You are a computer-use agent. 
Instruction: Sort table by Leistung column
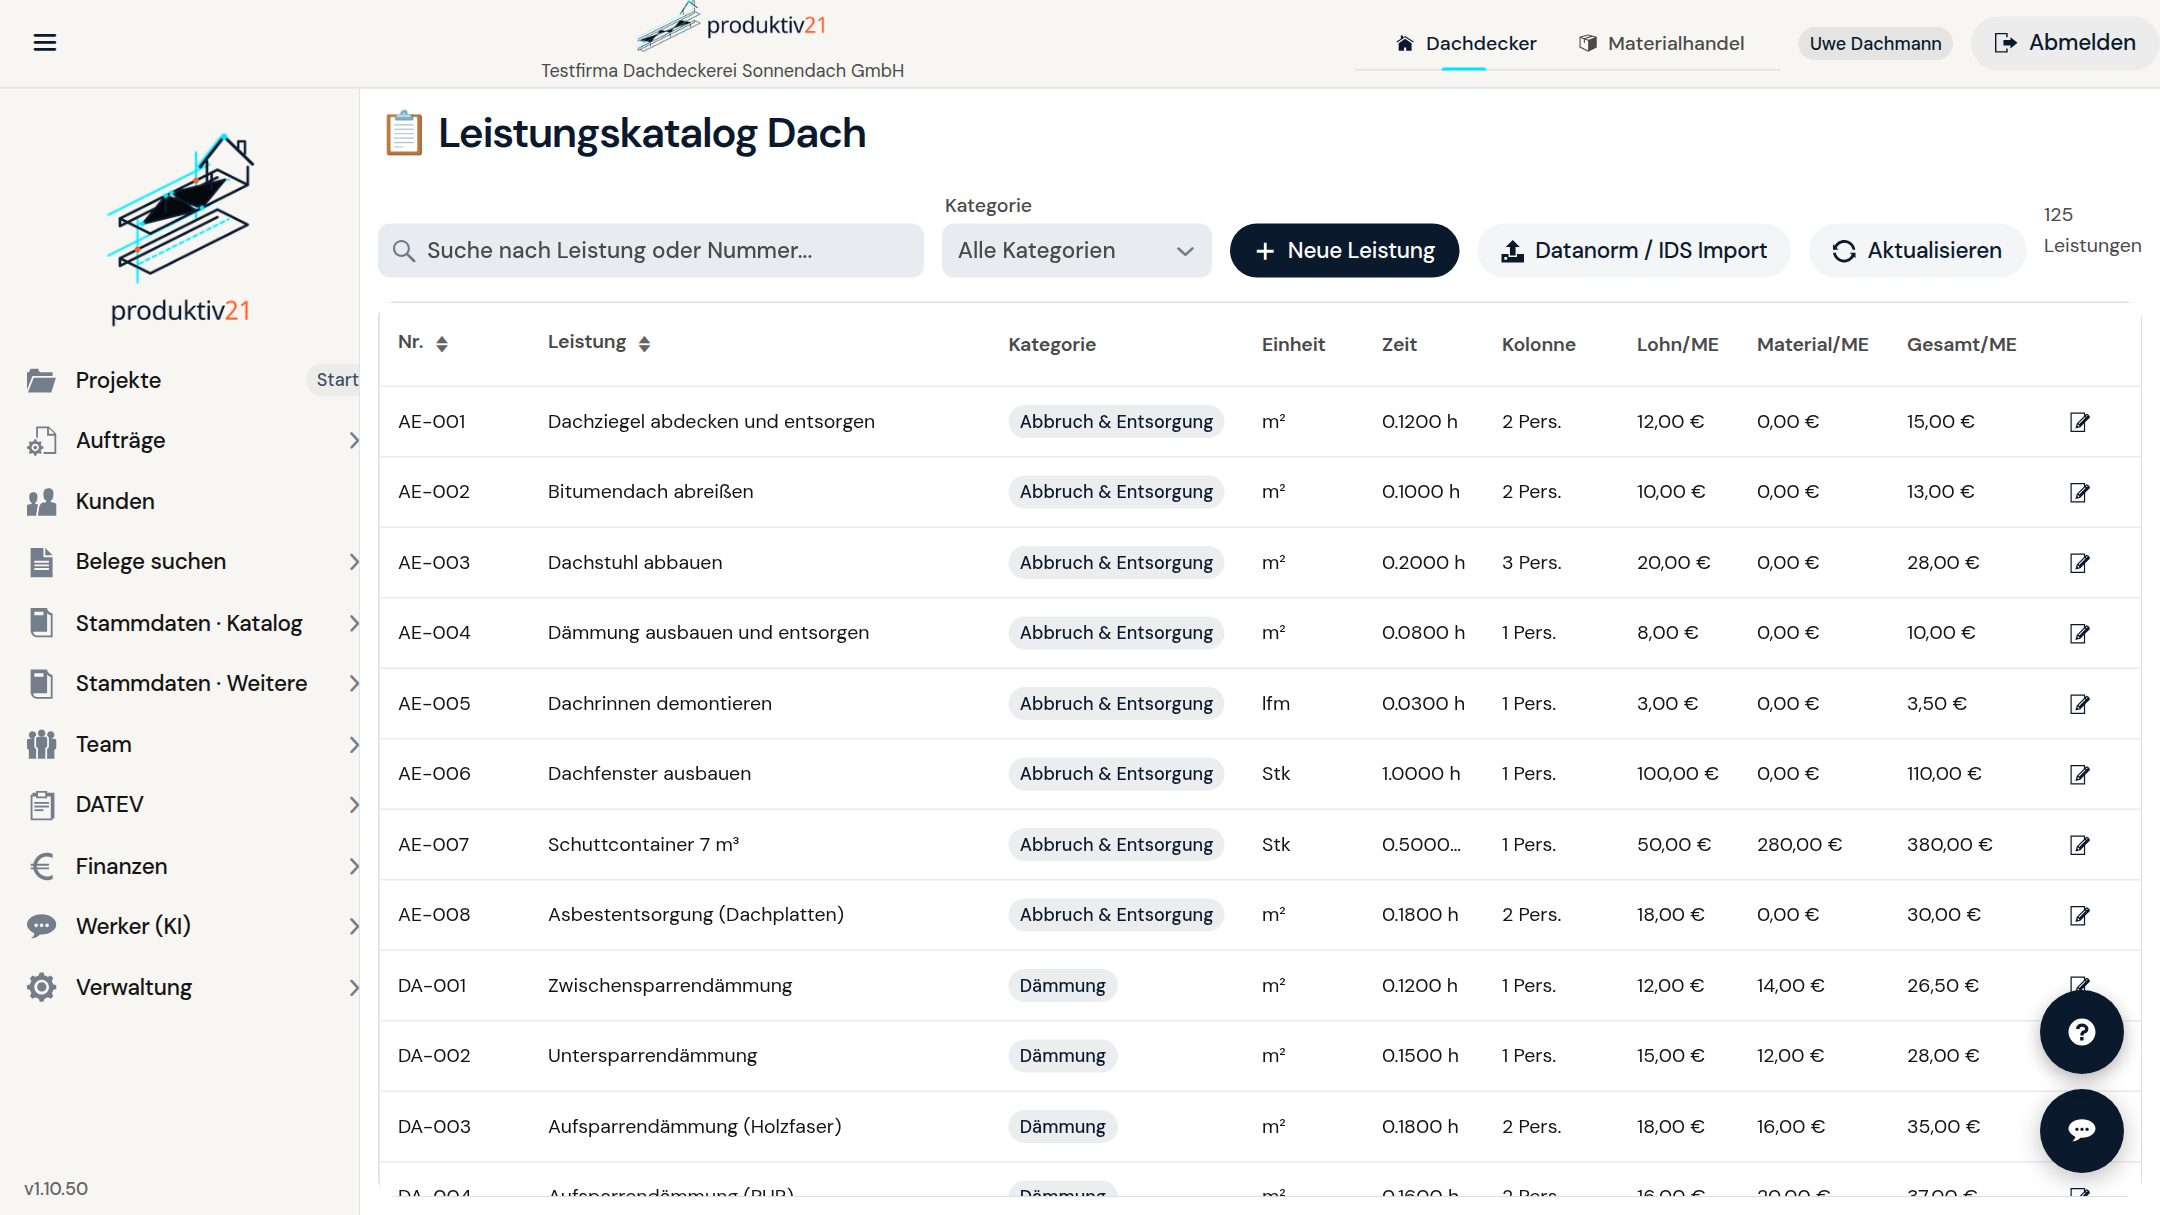click(644, 344)
